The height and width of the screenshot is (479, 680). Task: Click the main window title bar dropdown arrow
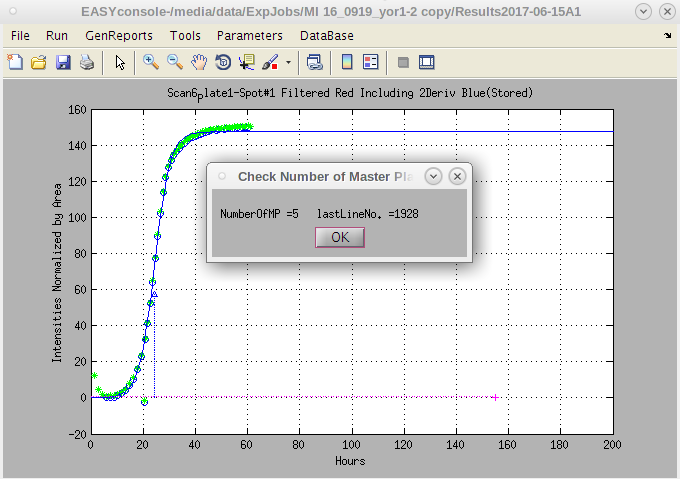tap(641, 12)
